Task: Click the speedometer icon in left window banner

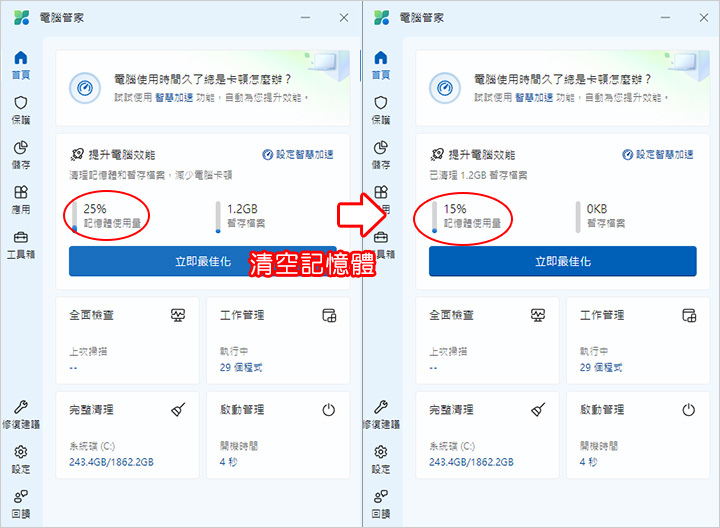Action: point(85,88)
